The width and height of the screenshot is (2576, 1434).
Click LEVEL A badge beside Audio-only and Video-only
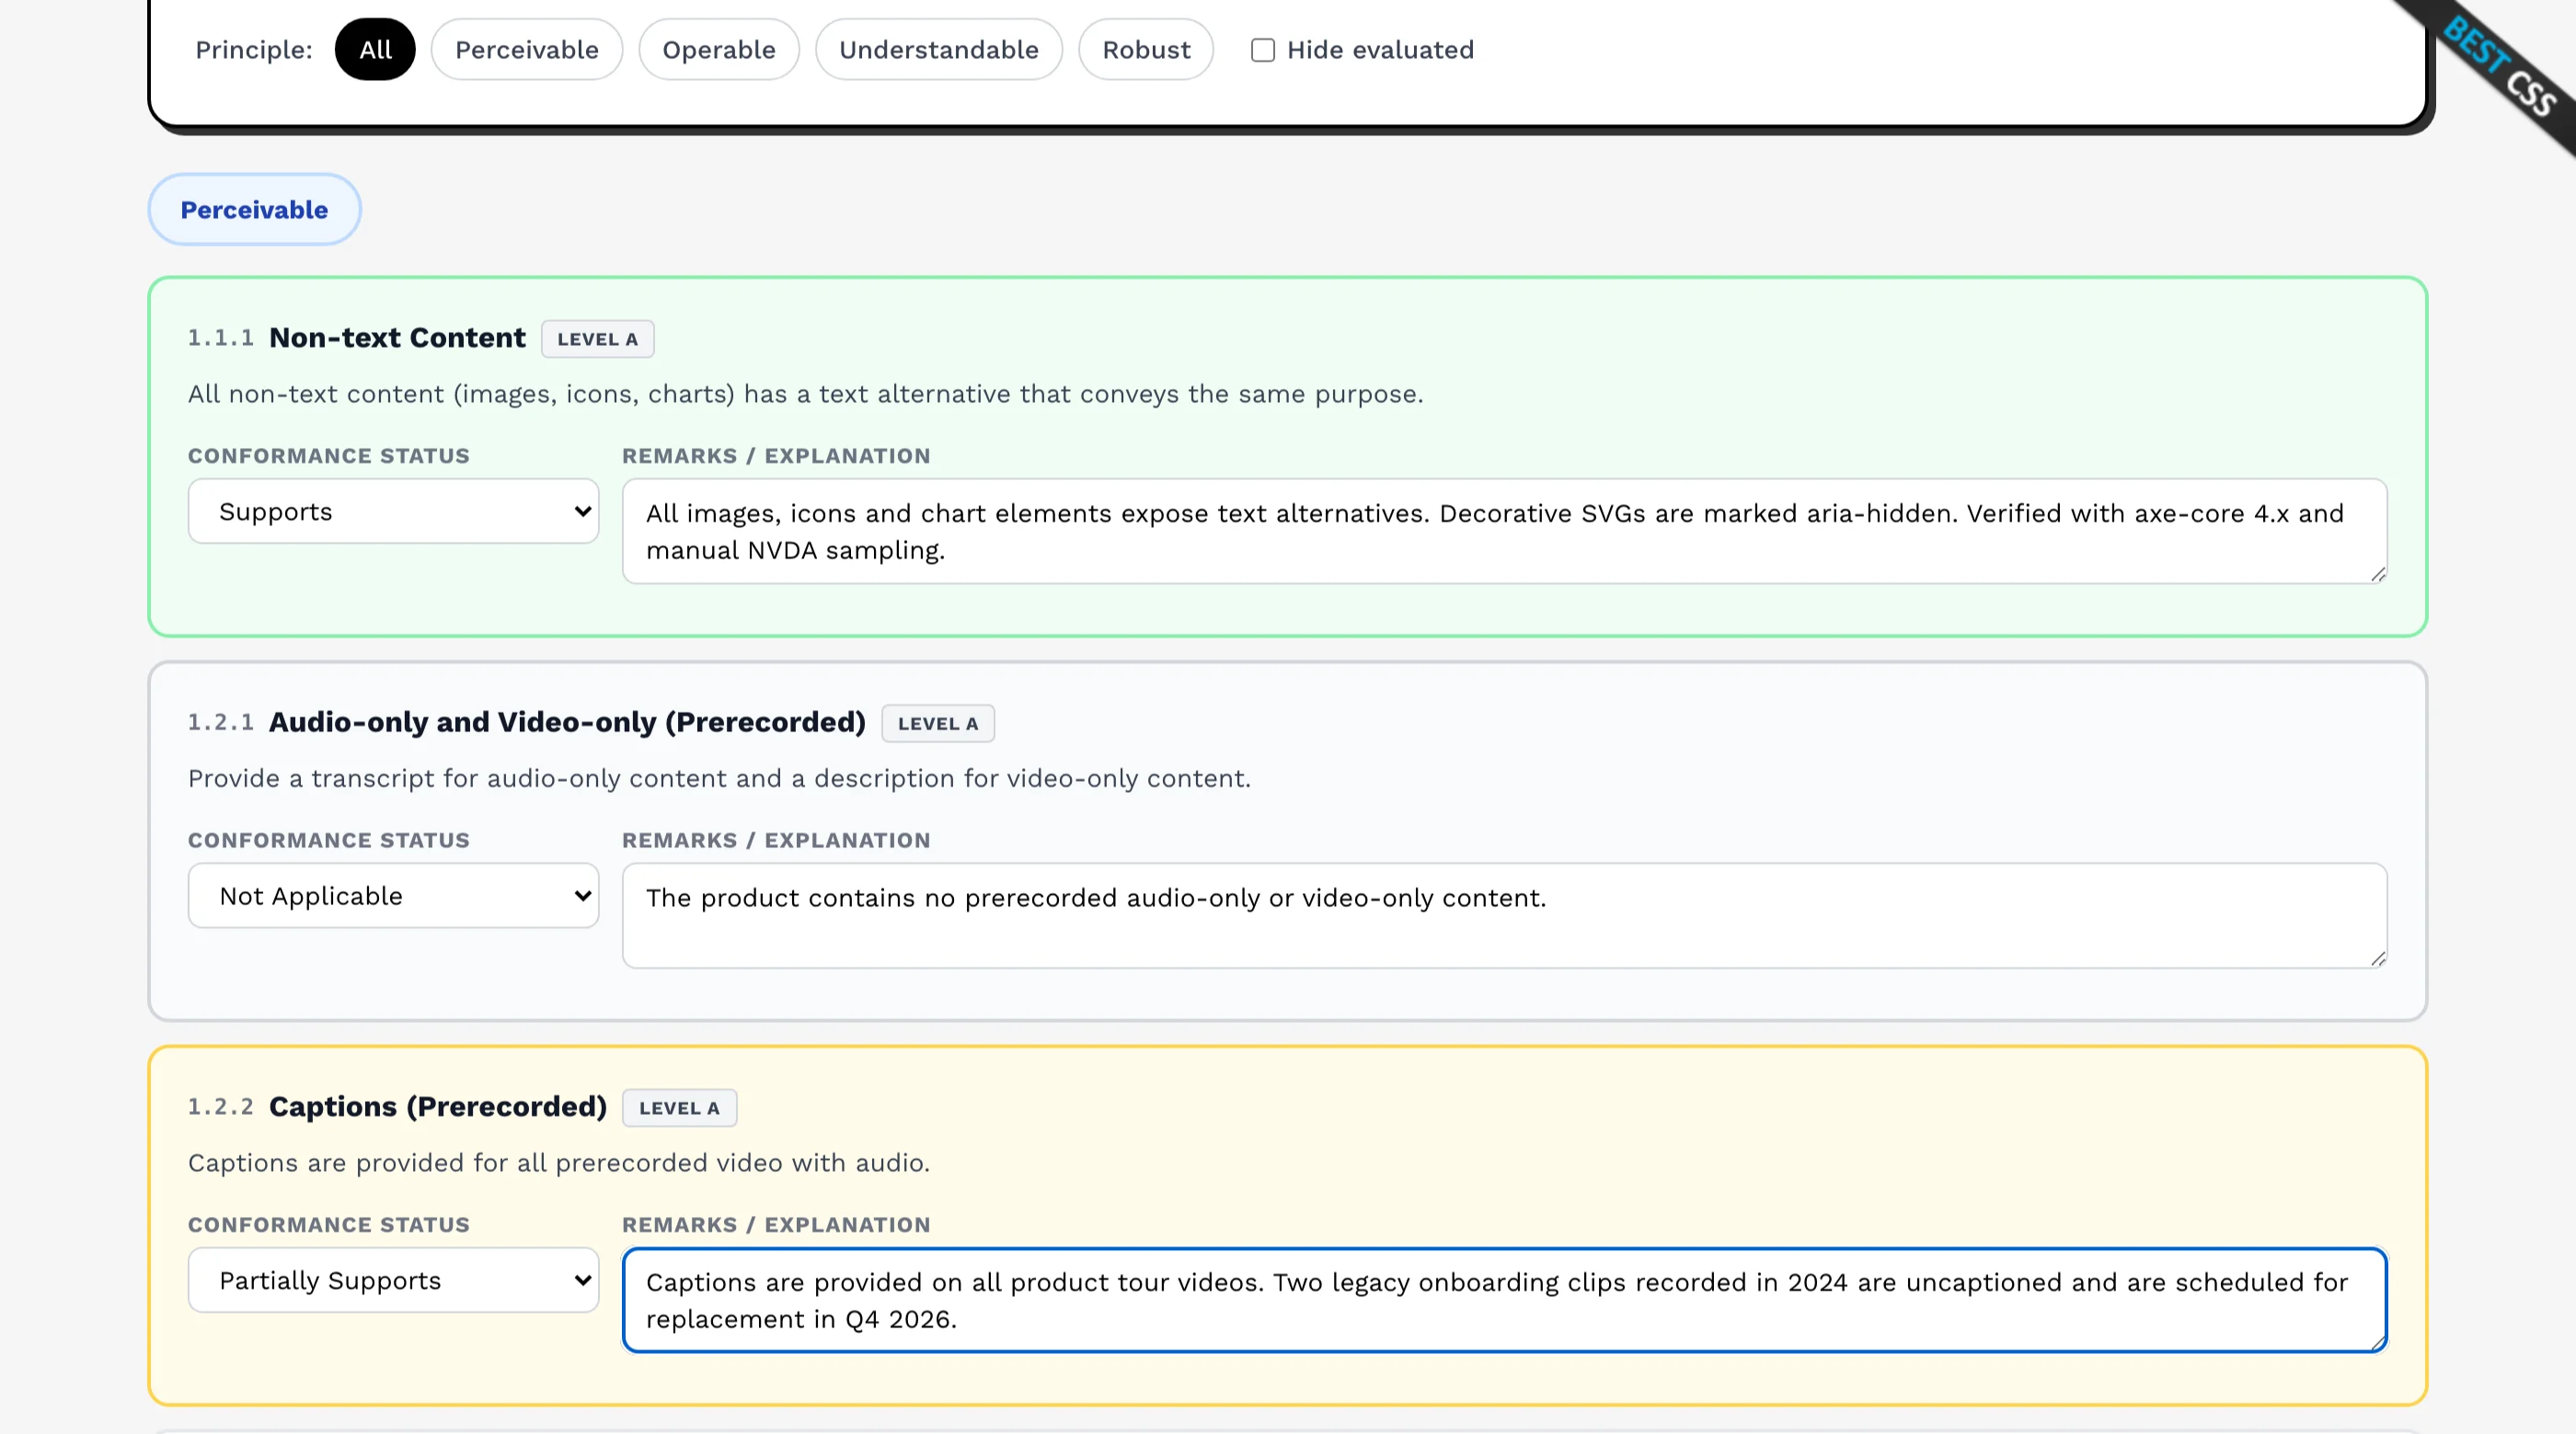[x=938, y=724]
